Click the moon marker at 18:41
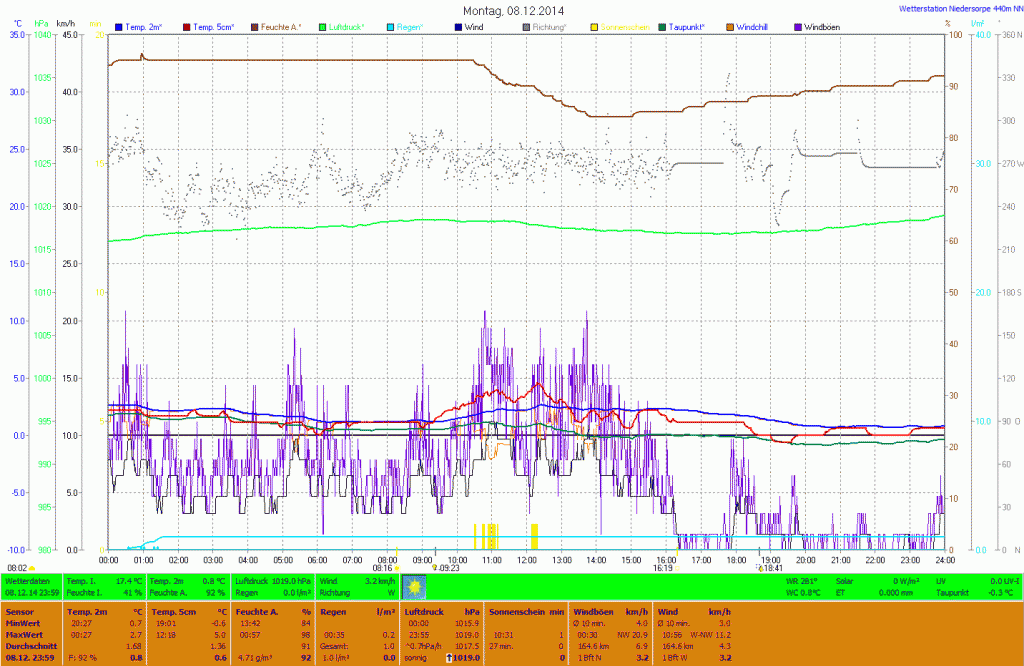Screen dimensions: 1024x666 (759, 567)
